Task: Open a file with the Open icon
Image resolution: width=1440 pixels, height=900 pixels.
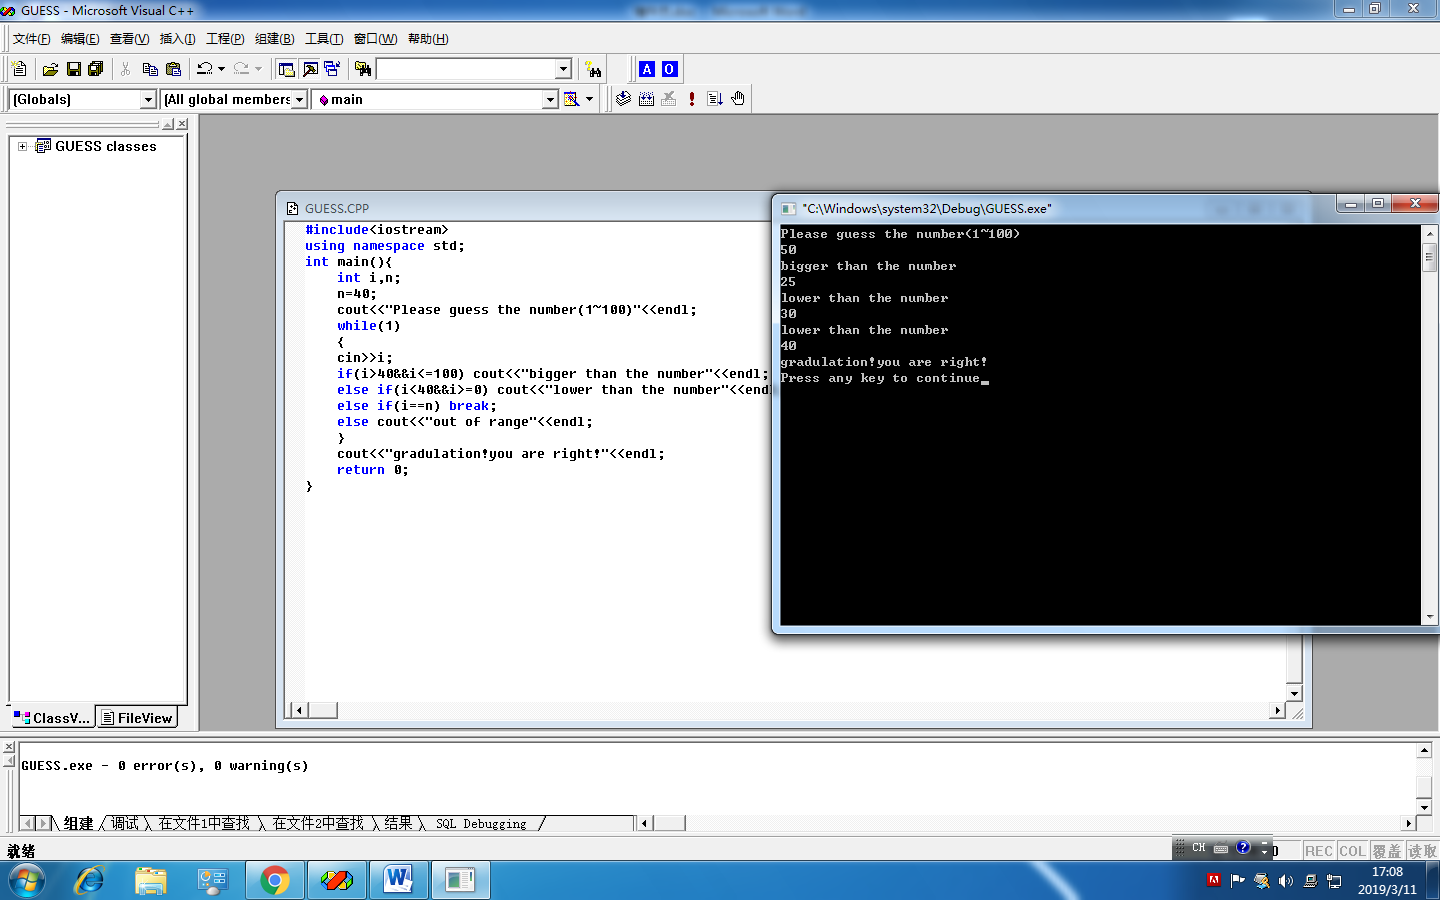Action: (x=50, y=69)
